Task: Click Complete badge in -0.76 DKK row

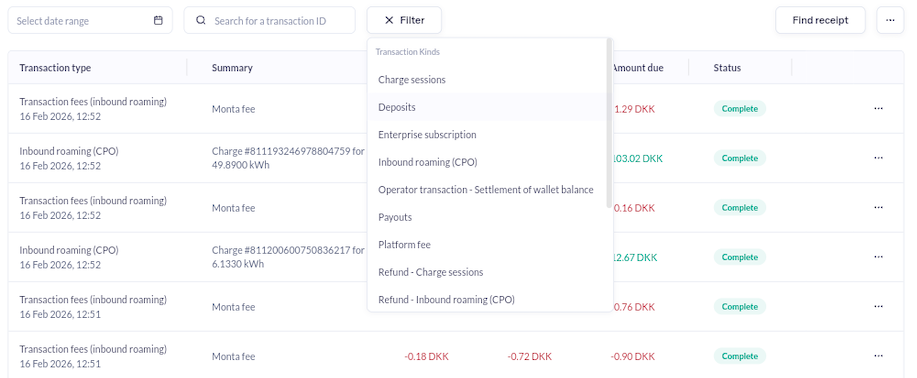Action: pos(740,307)
